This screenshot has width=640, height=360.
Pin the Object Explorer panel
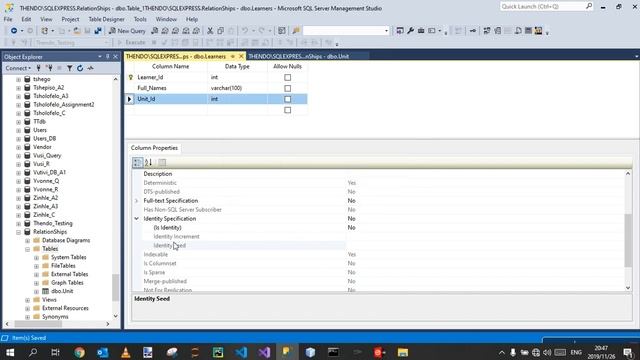pyautogui.click(x=108, y=57)
